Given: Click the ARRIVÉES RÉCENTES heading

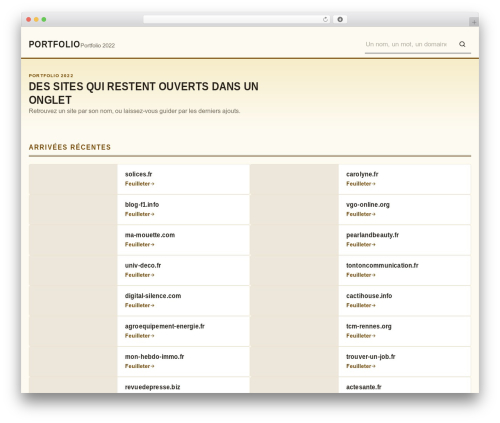Looking at the screenshot, I should pyautogui.click(x=70, y=147).
